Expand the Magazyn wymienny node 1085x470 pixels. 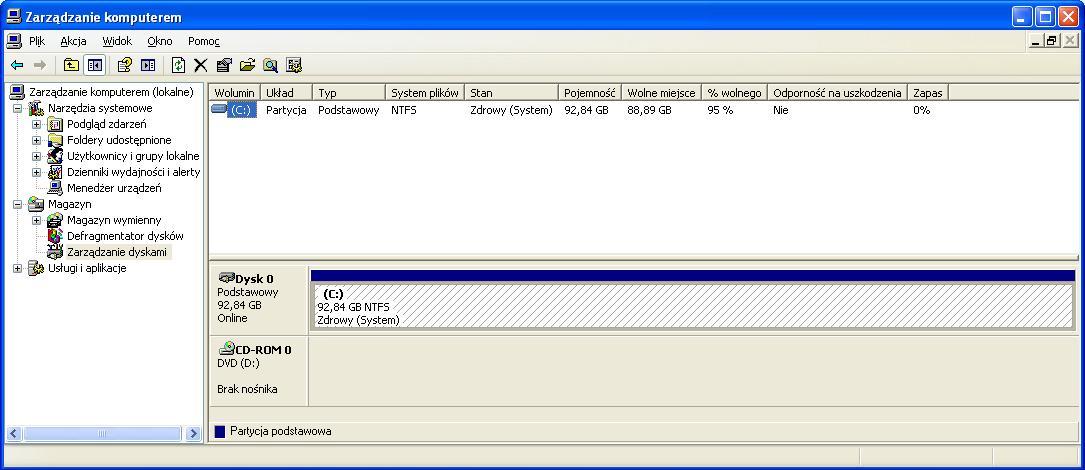[37, 220]
